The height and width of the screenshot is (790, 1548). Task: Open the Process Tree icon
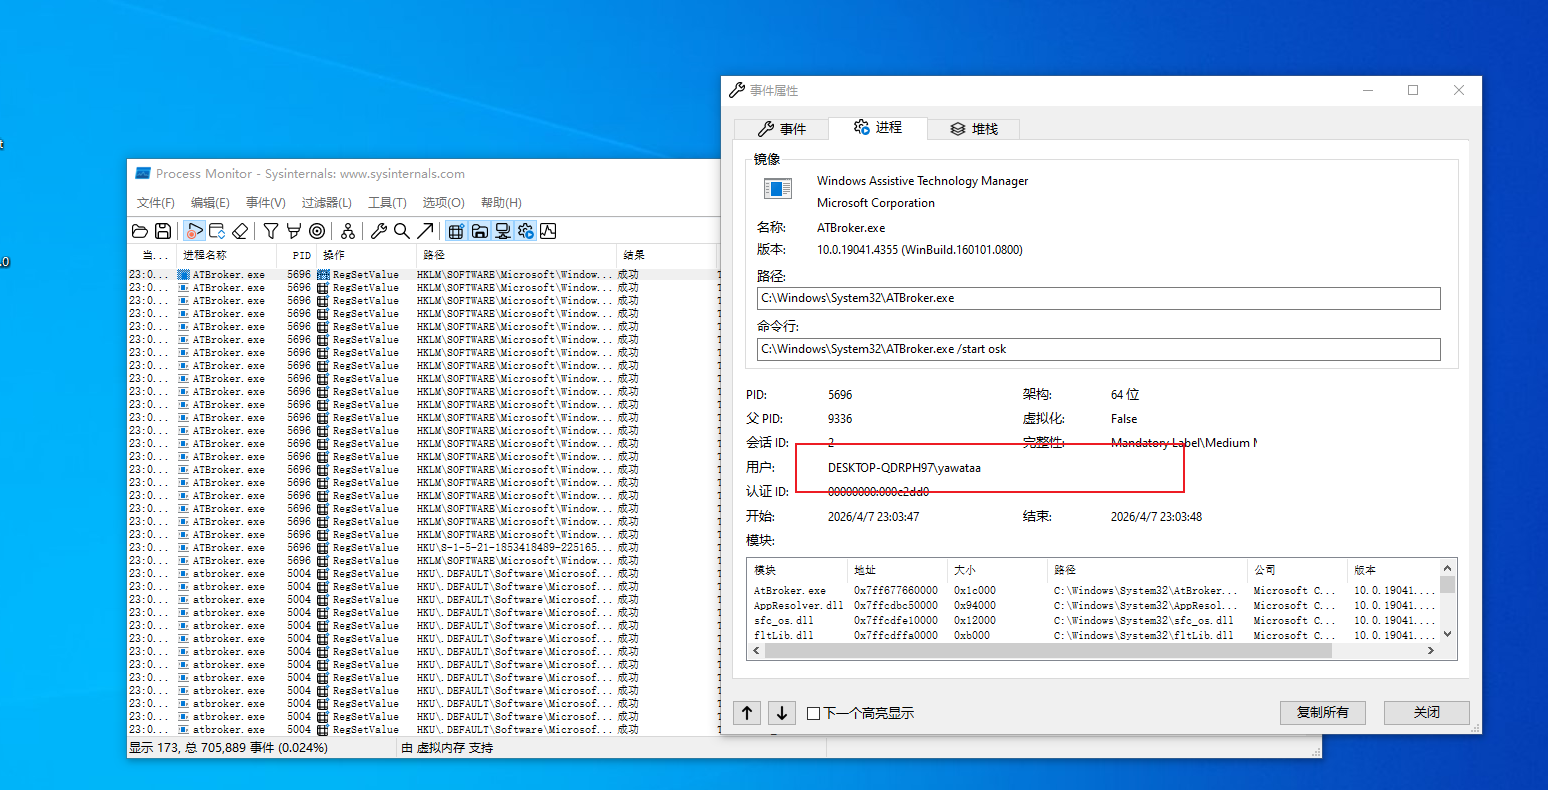(x=348, y=231)
